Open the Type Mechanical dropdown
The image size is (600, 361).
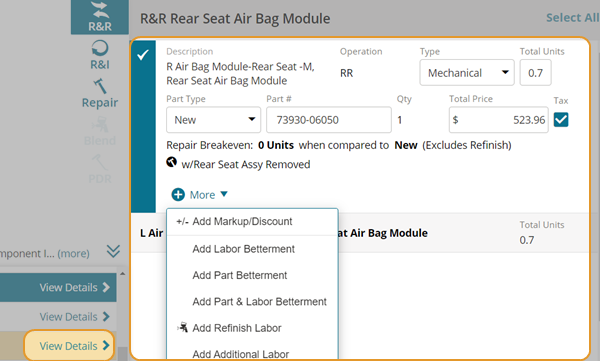pos(467,73)
